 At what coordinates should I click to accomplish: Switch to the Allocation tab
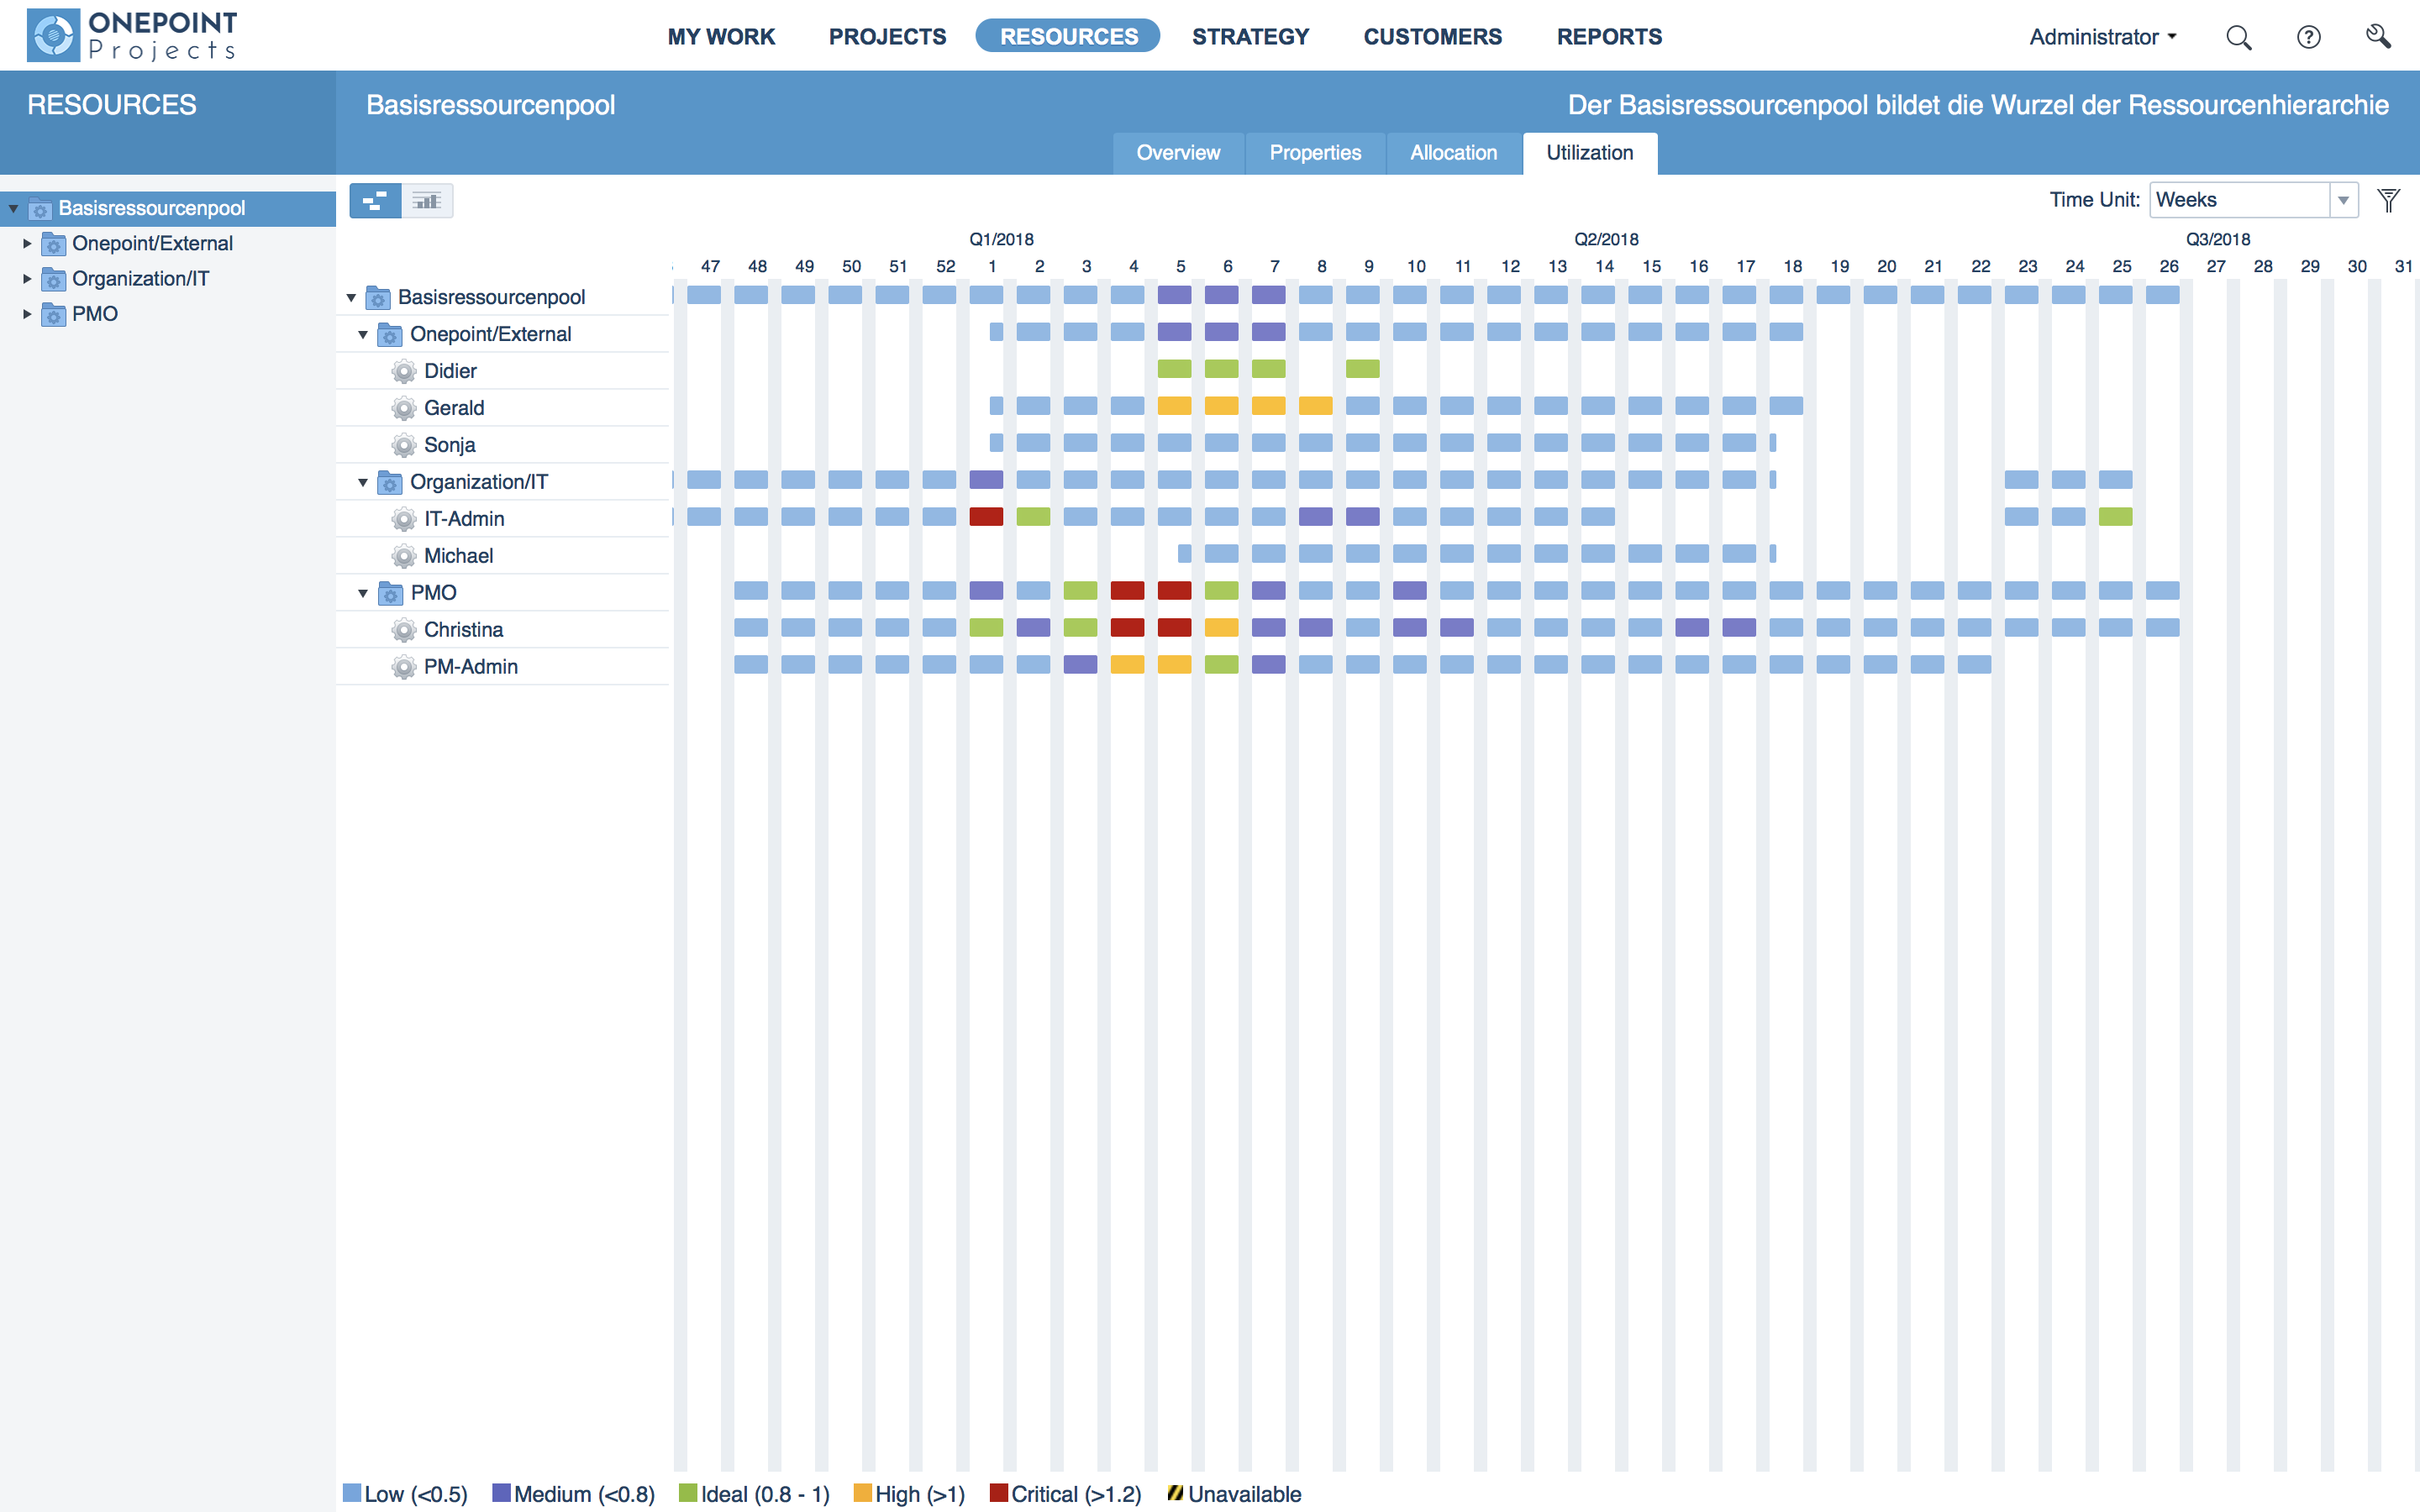[x=1453, y=153]
